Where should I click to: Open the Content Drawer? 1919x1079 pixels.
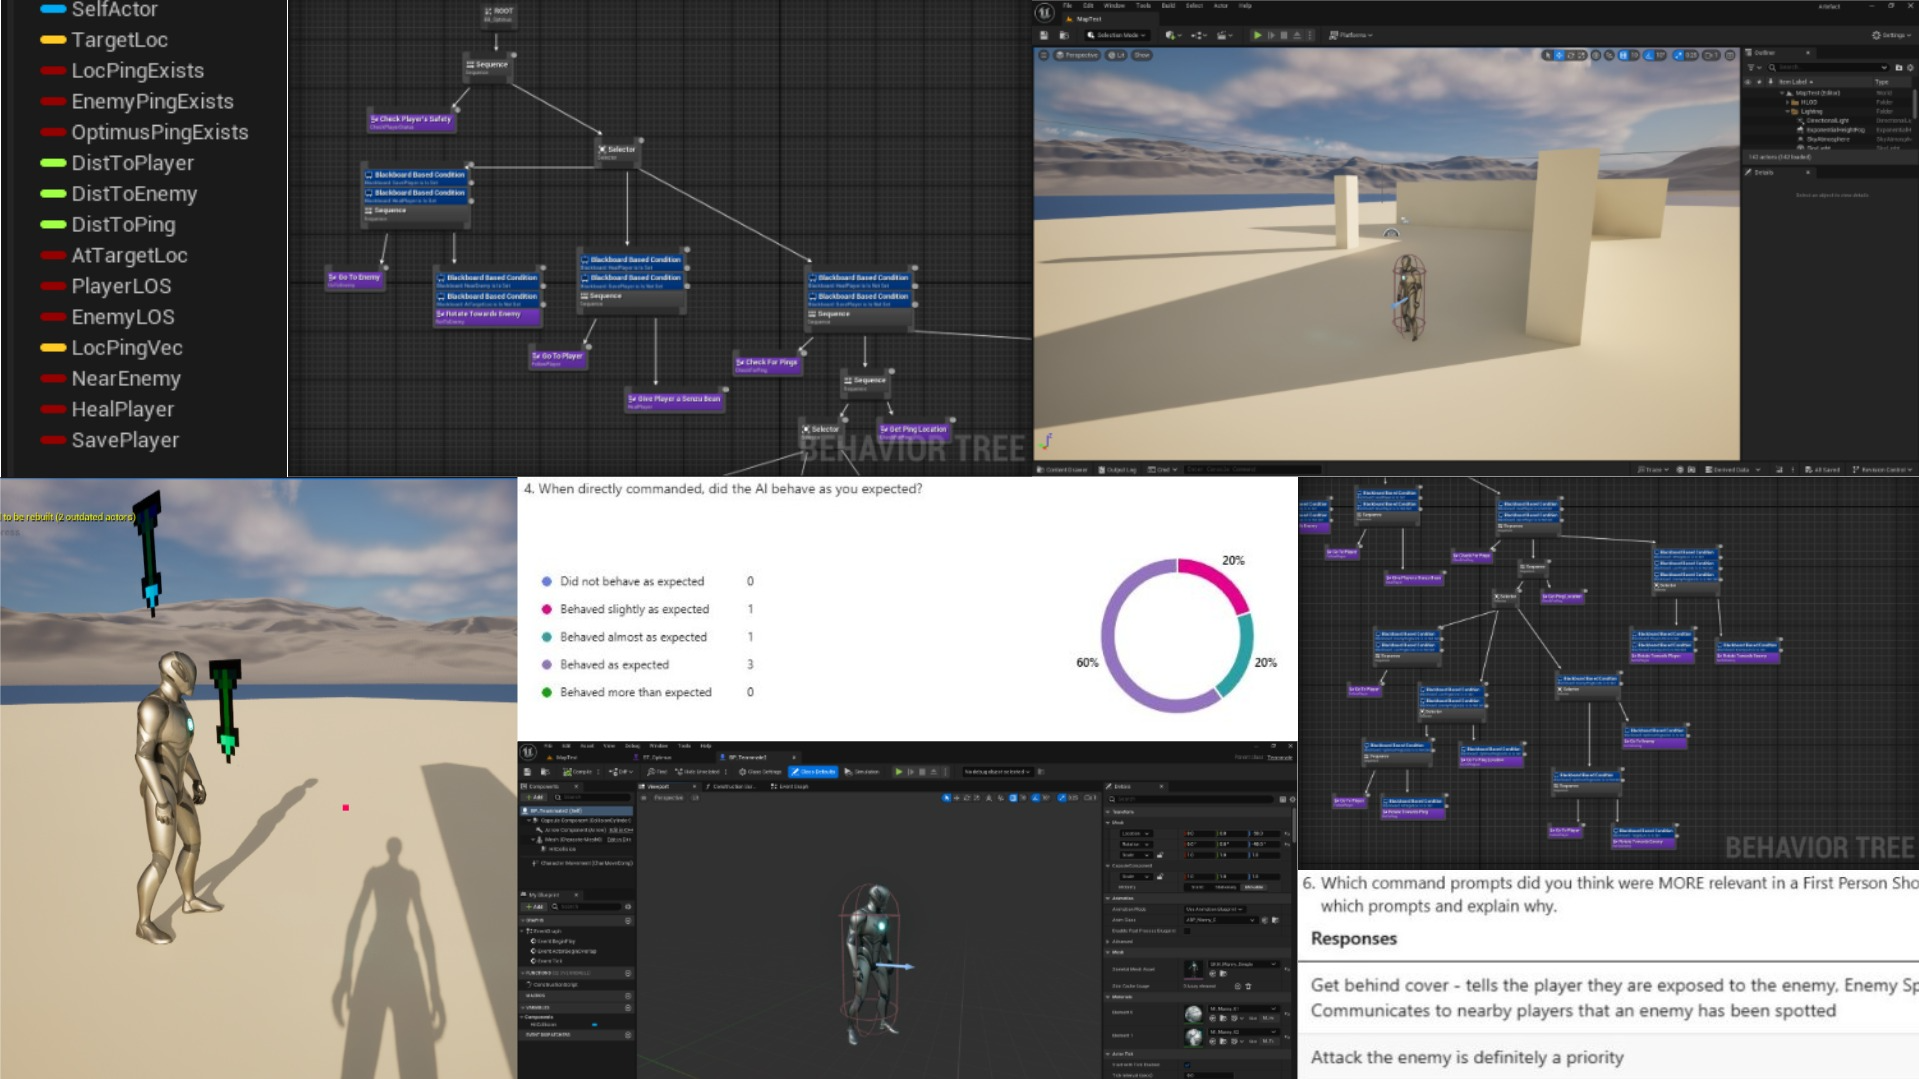tap(1062, 469)
